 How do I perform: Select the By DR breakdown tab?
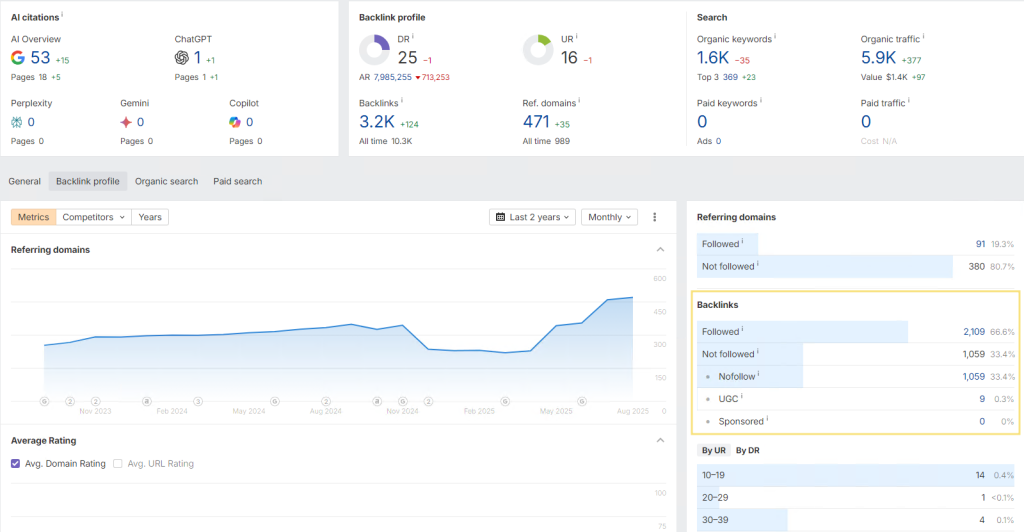747,451
